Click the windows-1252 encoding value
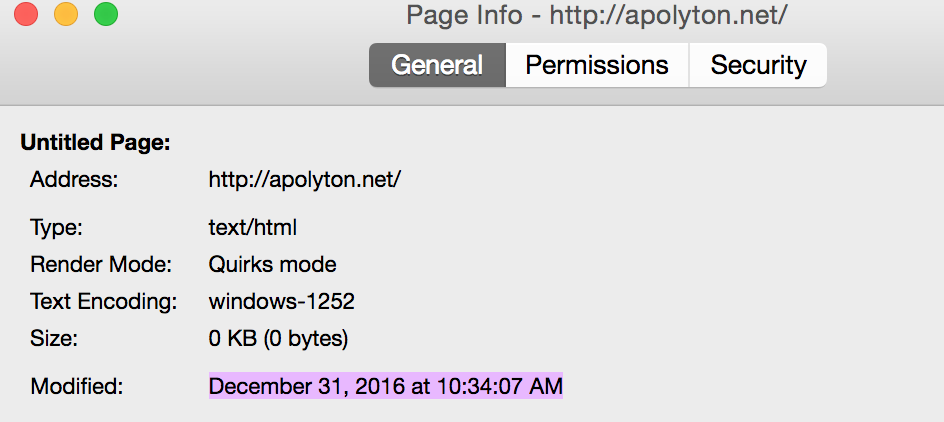Screen dimensions: 944x422 281,301
